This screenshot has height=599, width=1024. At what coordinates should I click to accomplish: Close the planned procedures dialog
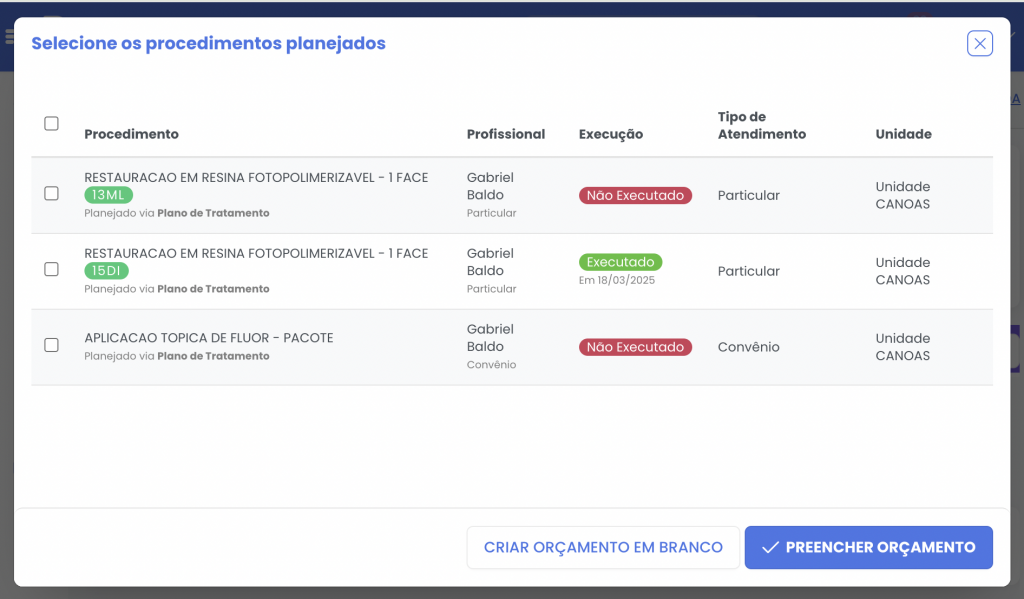click(x=980, y=43)
